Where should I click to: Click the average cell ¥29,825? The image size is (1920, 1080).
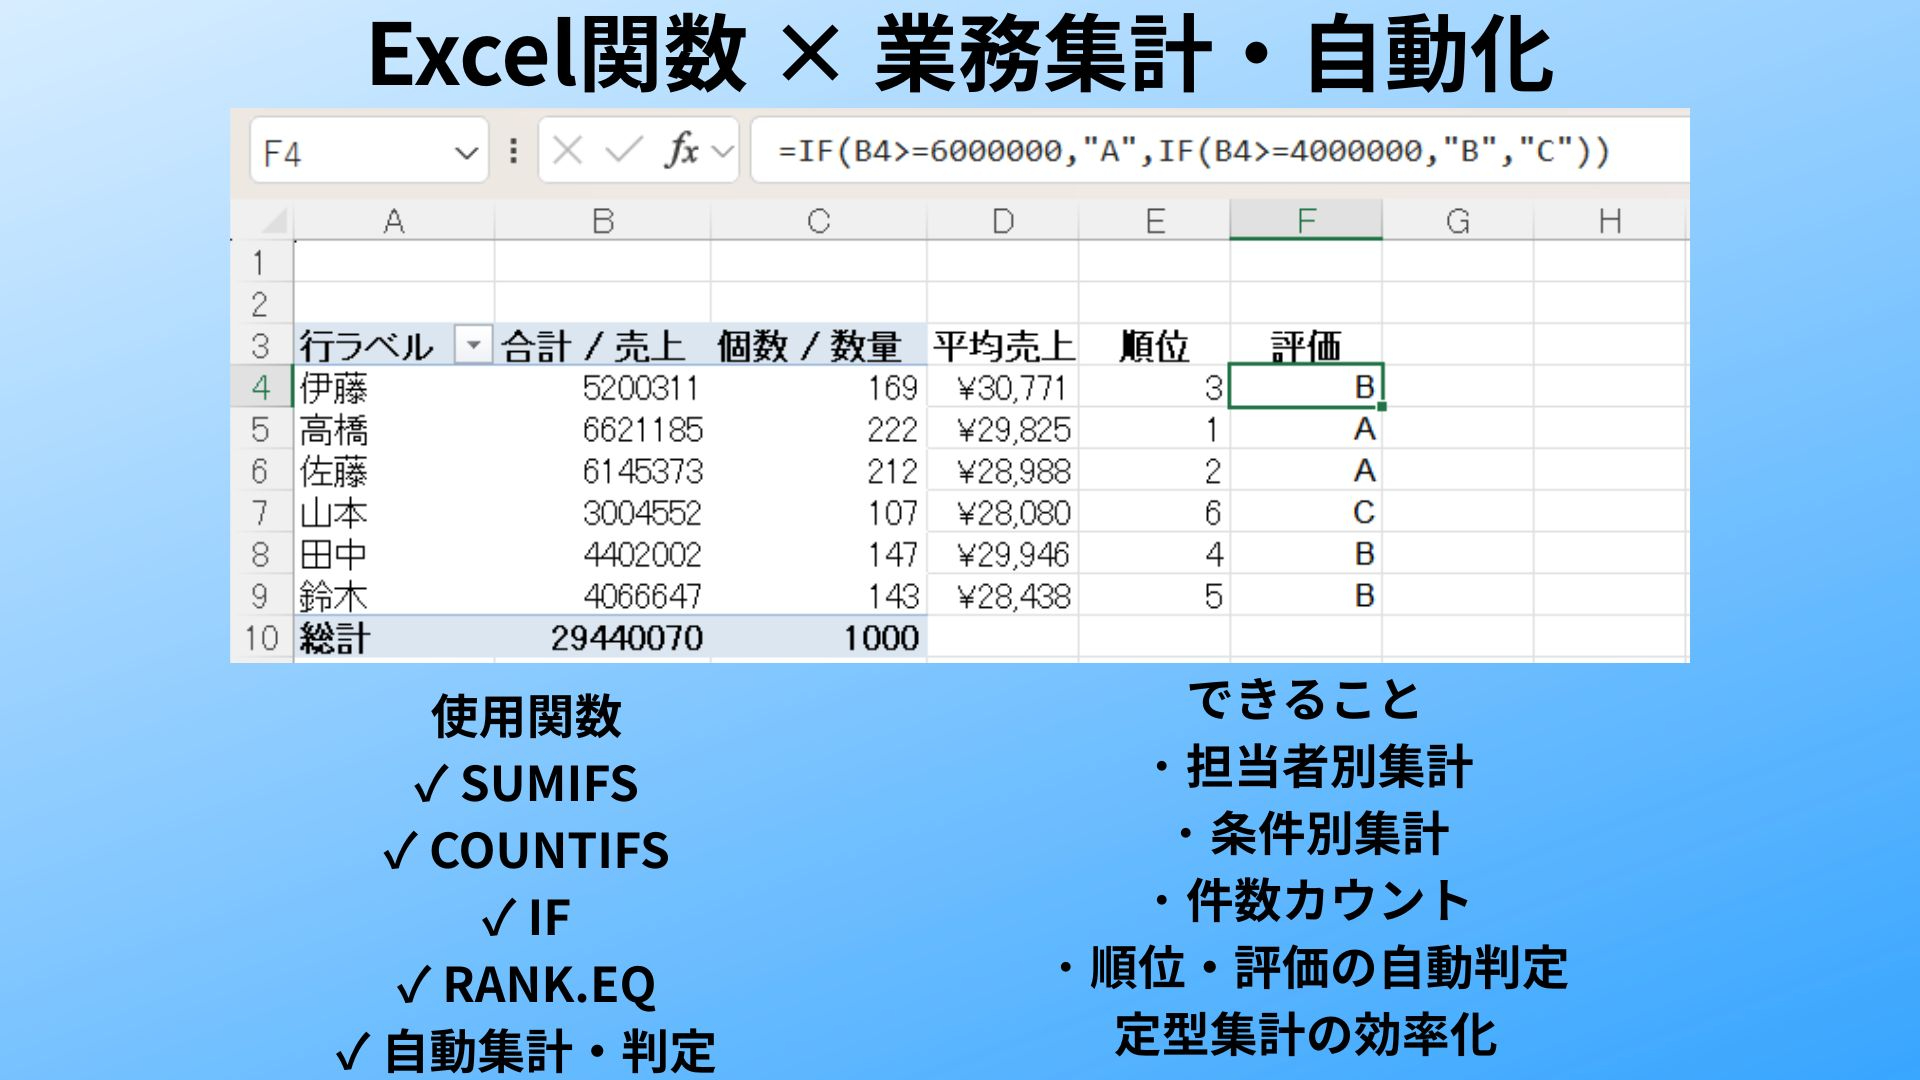(x=1003, y=429)
